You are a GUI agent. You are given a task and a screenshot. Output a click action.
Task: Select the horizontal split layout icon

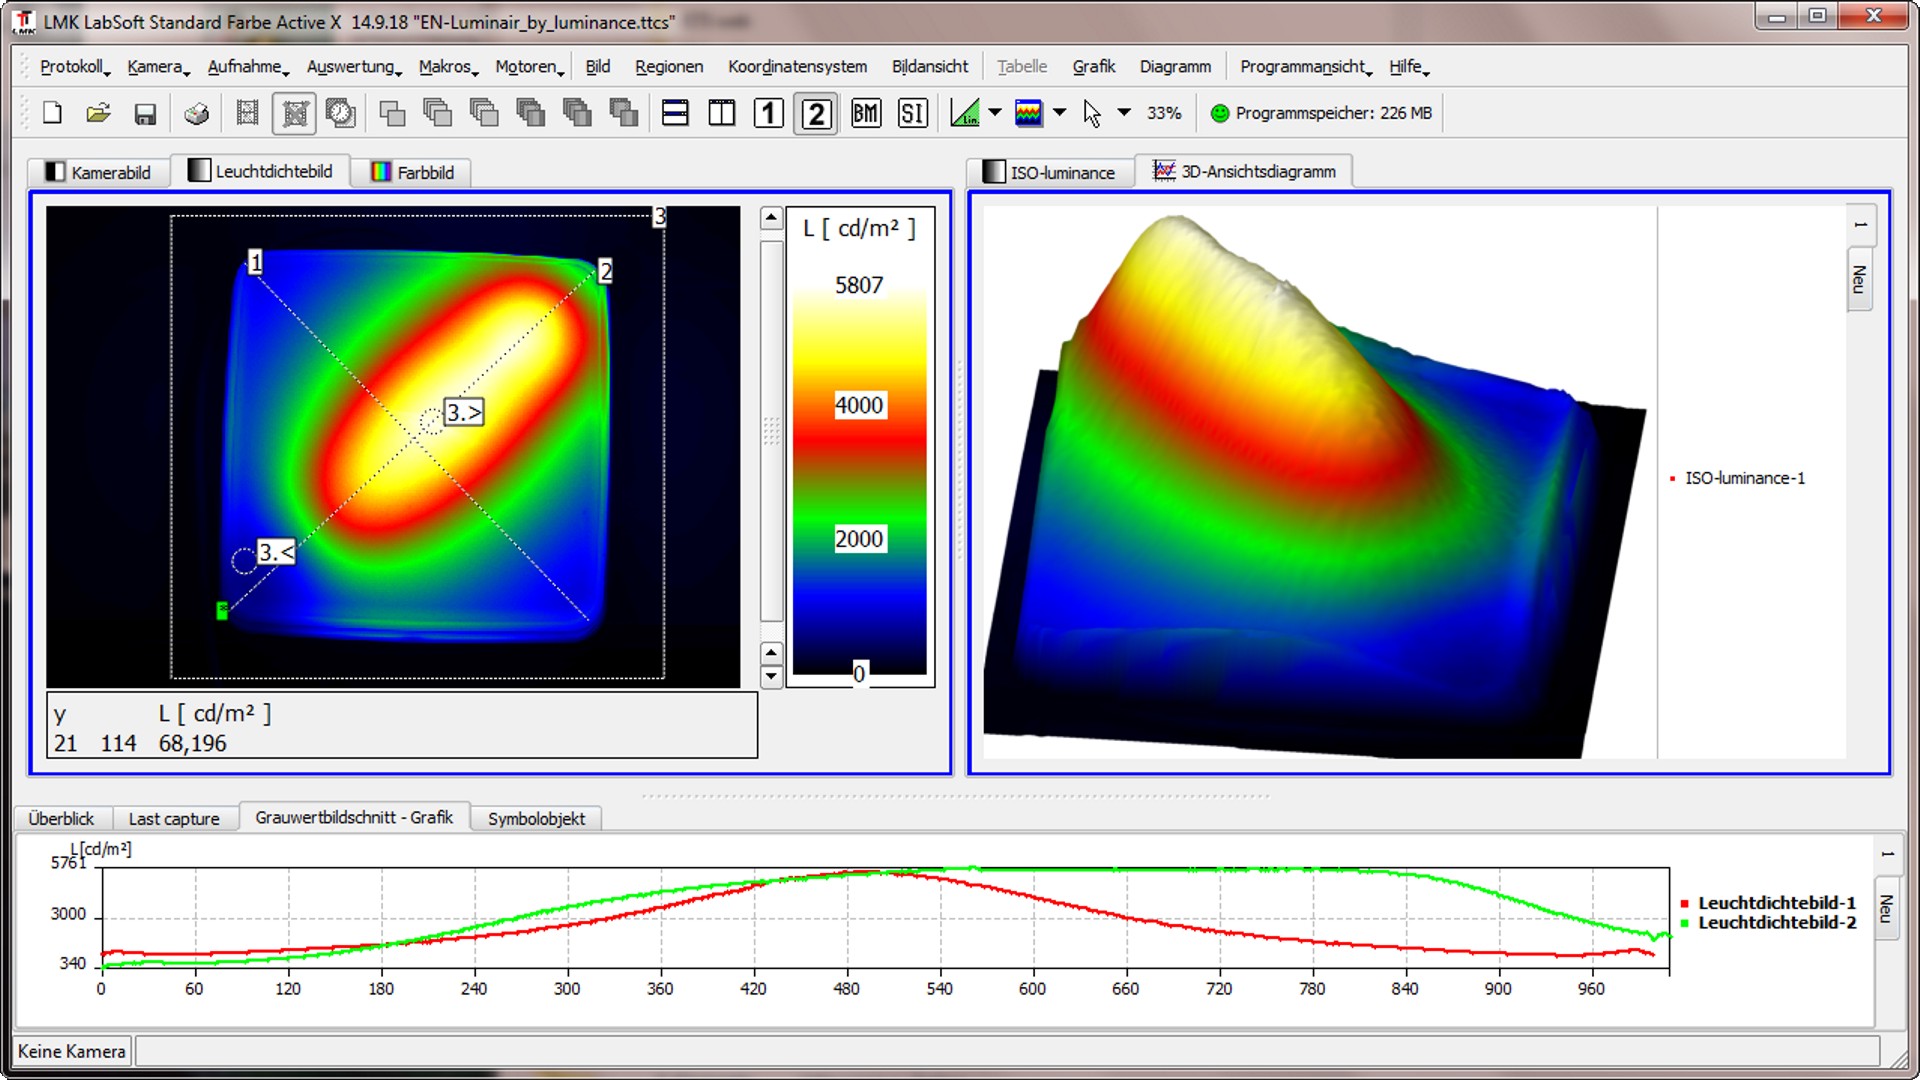click(675, 113)
